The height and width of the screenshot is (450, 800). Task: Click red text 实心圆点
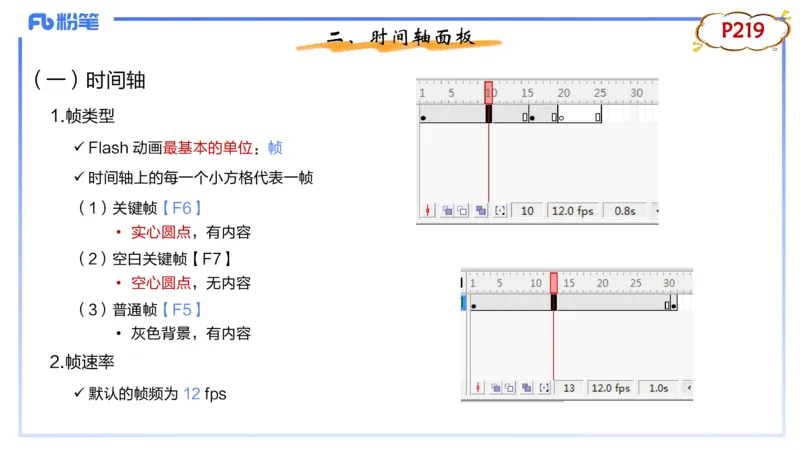tap(161, 232)
